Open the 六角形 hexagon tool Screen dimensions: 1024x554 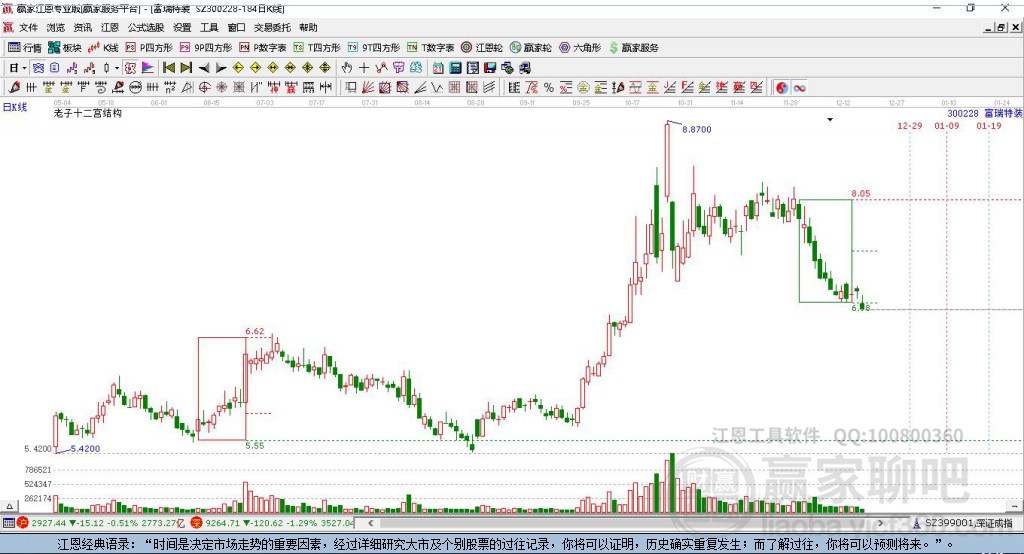pyautogui.click(x=580, y=48)
